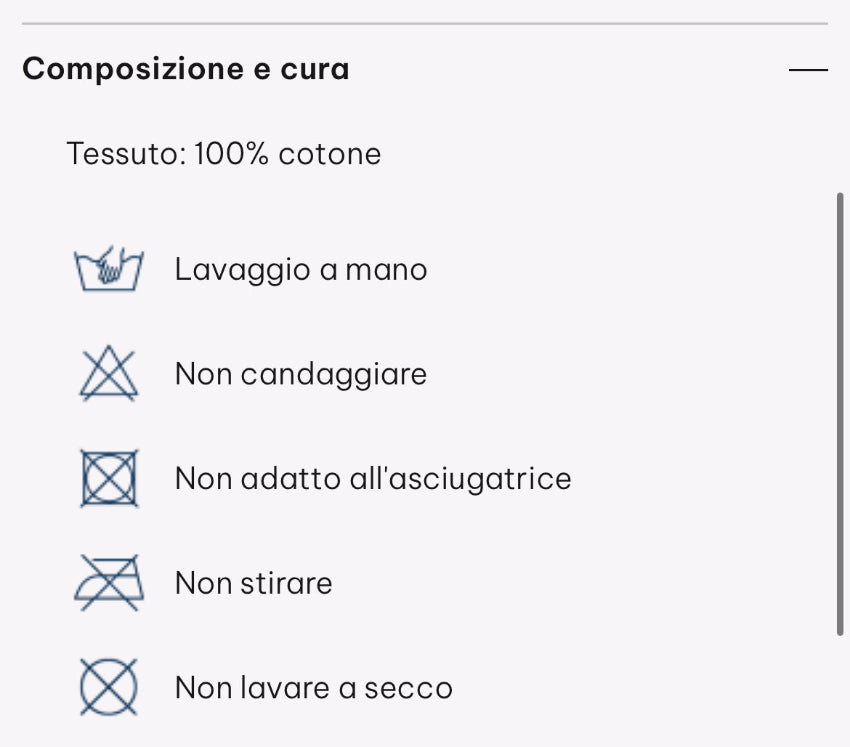Click the 100% cotone fabric value
Image resolution: width=850 pixels, height=747 pixels.
tap(288, 154)
